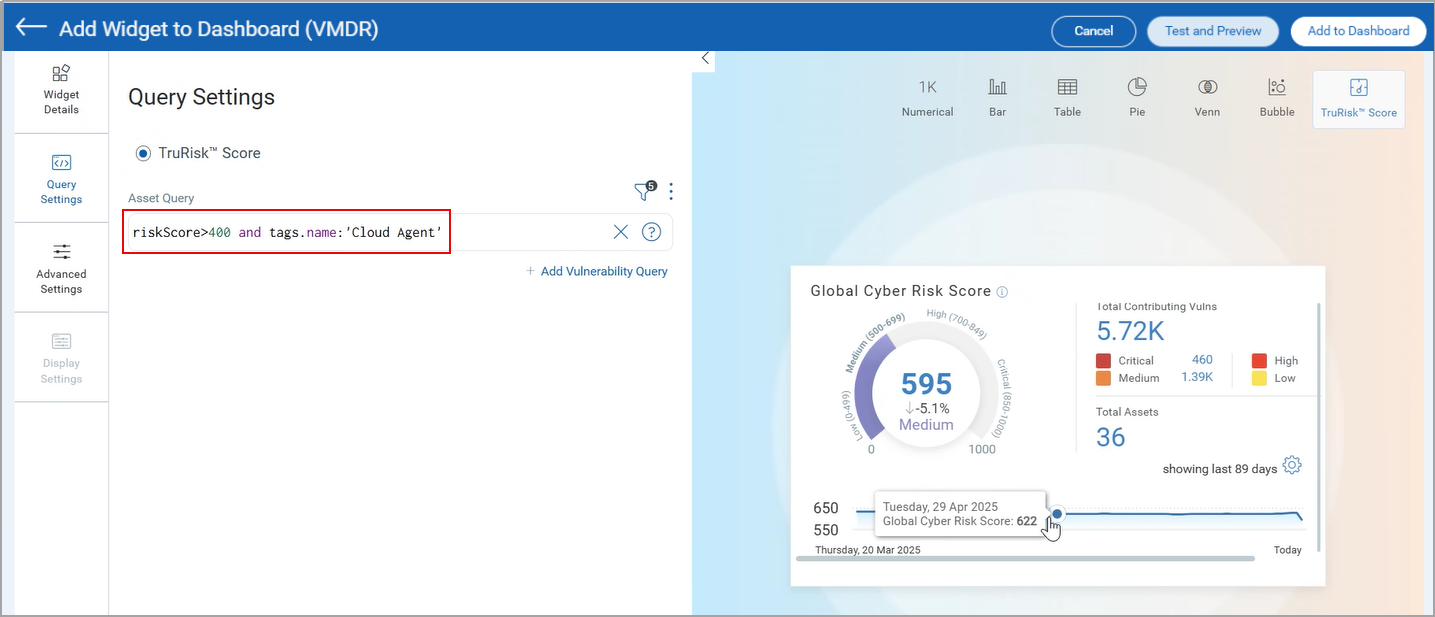Open Advanced Settings section
Screen dimensions: 1435x617
pos(61,268)
